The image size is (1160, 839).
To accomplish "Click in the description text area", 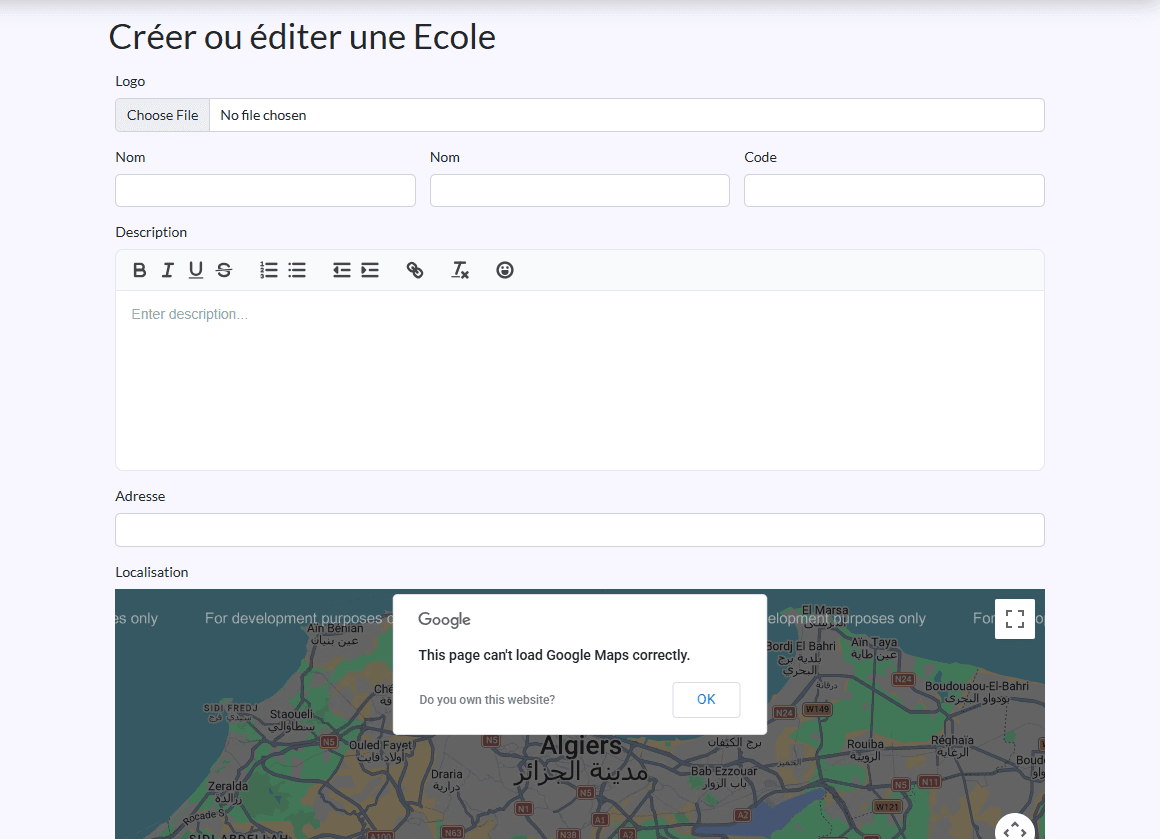I will [x=580, y=380].
